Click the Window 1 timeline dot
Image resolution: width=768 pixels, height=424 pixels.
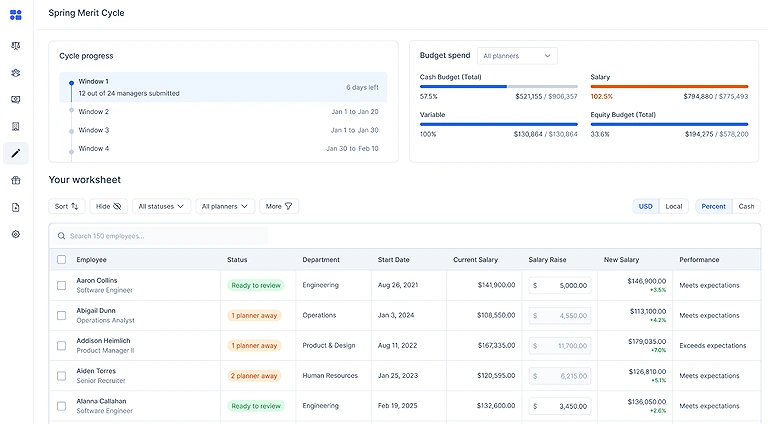click(72, 83)
